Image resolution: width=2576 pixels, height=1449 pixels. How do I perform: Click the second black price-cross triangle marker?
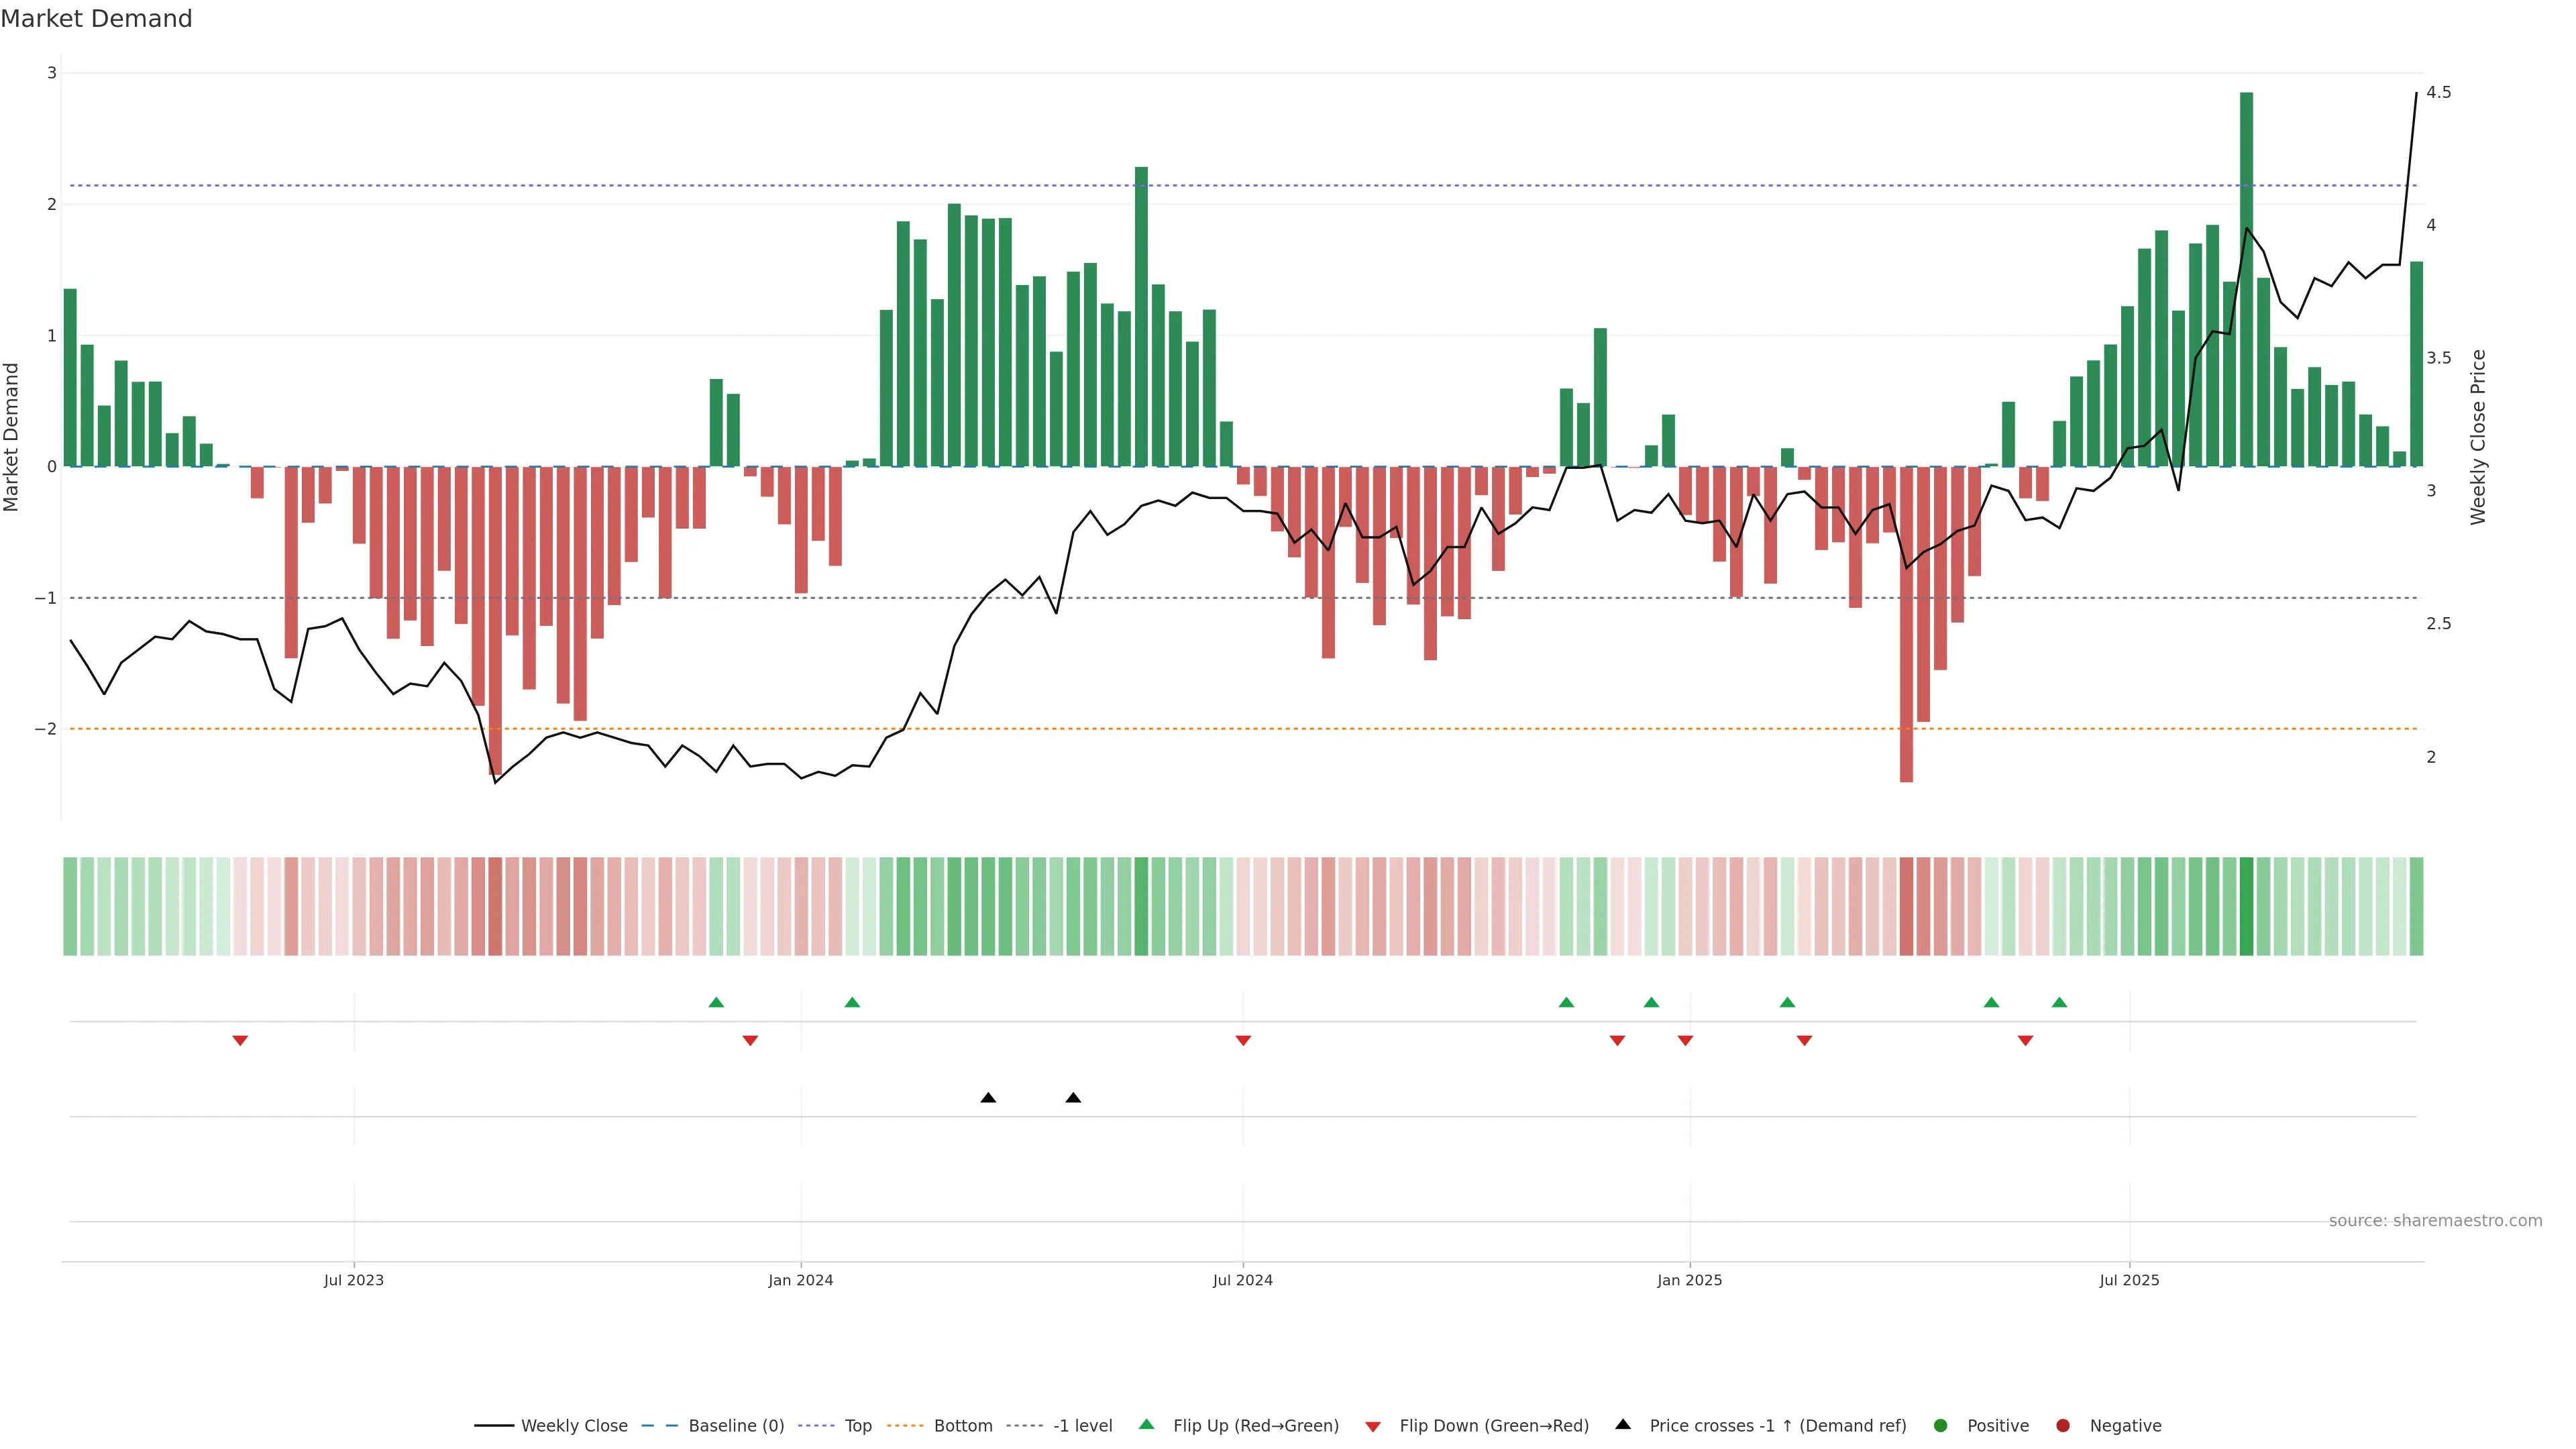tap(1073, 1098)
